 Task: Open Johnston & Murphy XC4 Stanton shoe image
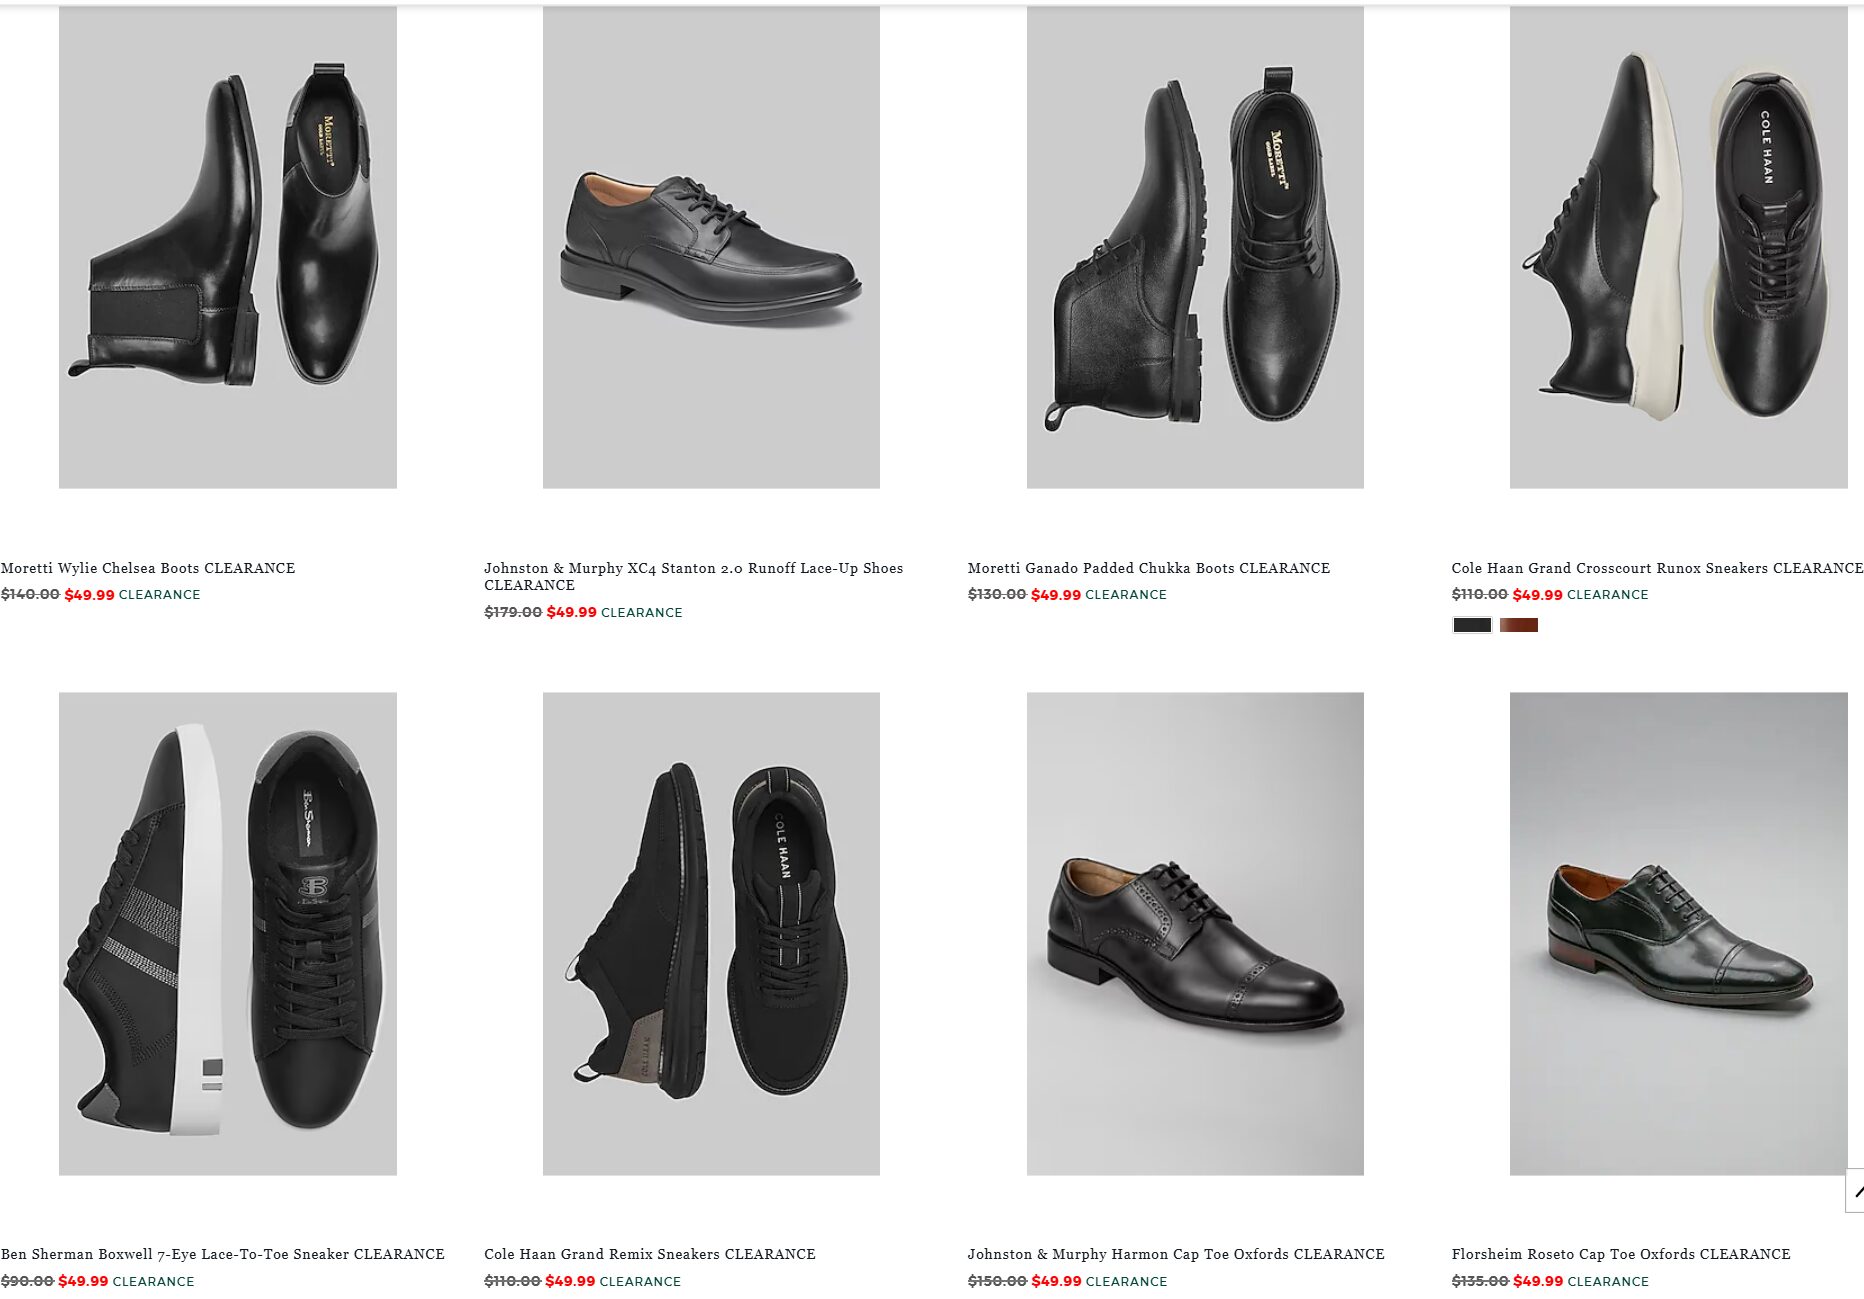pos(711,247)
